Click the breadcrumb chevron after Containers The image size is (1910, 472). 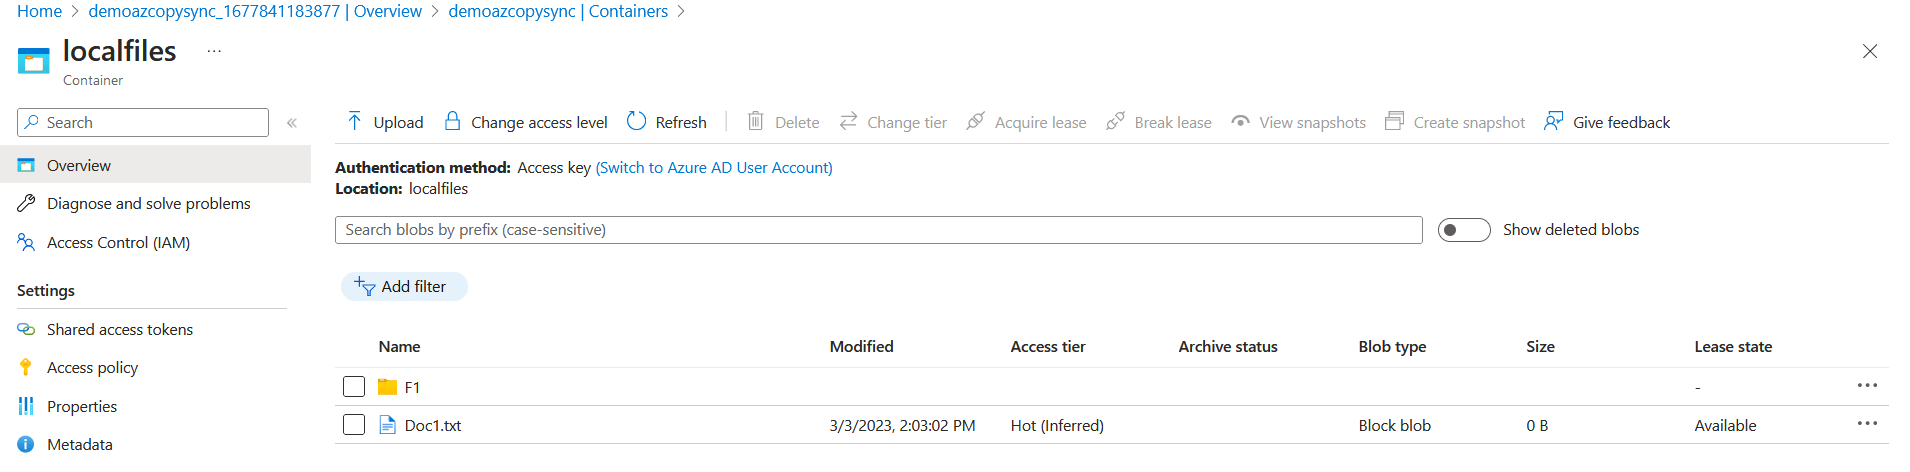click(x=682, y=11)
